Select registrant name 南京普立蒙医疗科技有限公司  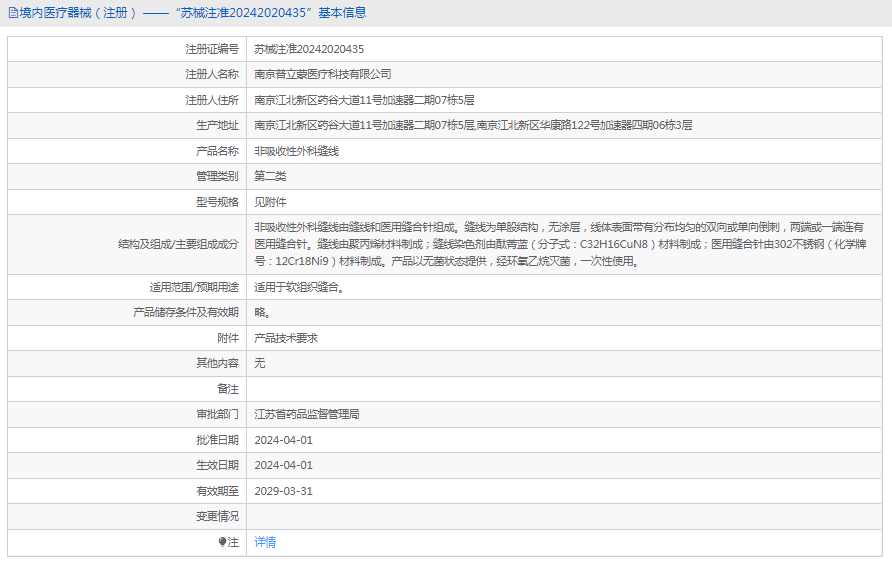click(323, 74)
